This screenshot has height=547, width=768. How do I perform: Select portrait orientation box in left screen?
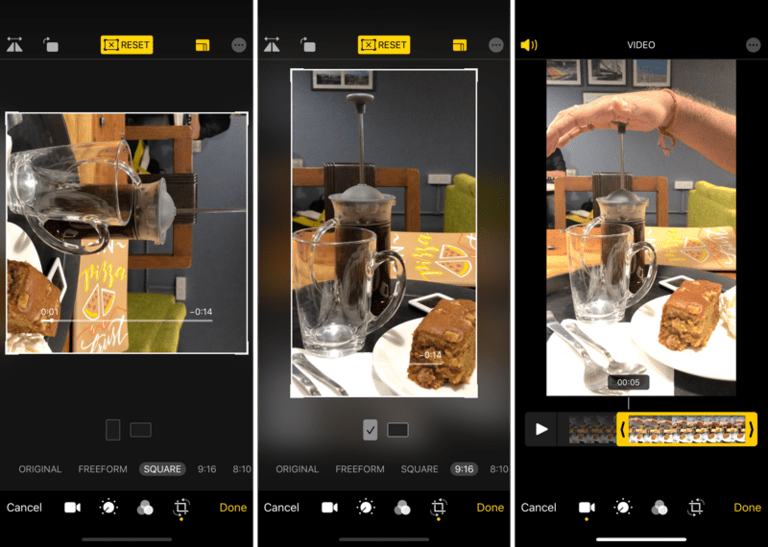[113, 430]
